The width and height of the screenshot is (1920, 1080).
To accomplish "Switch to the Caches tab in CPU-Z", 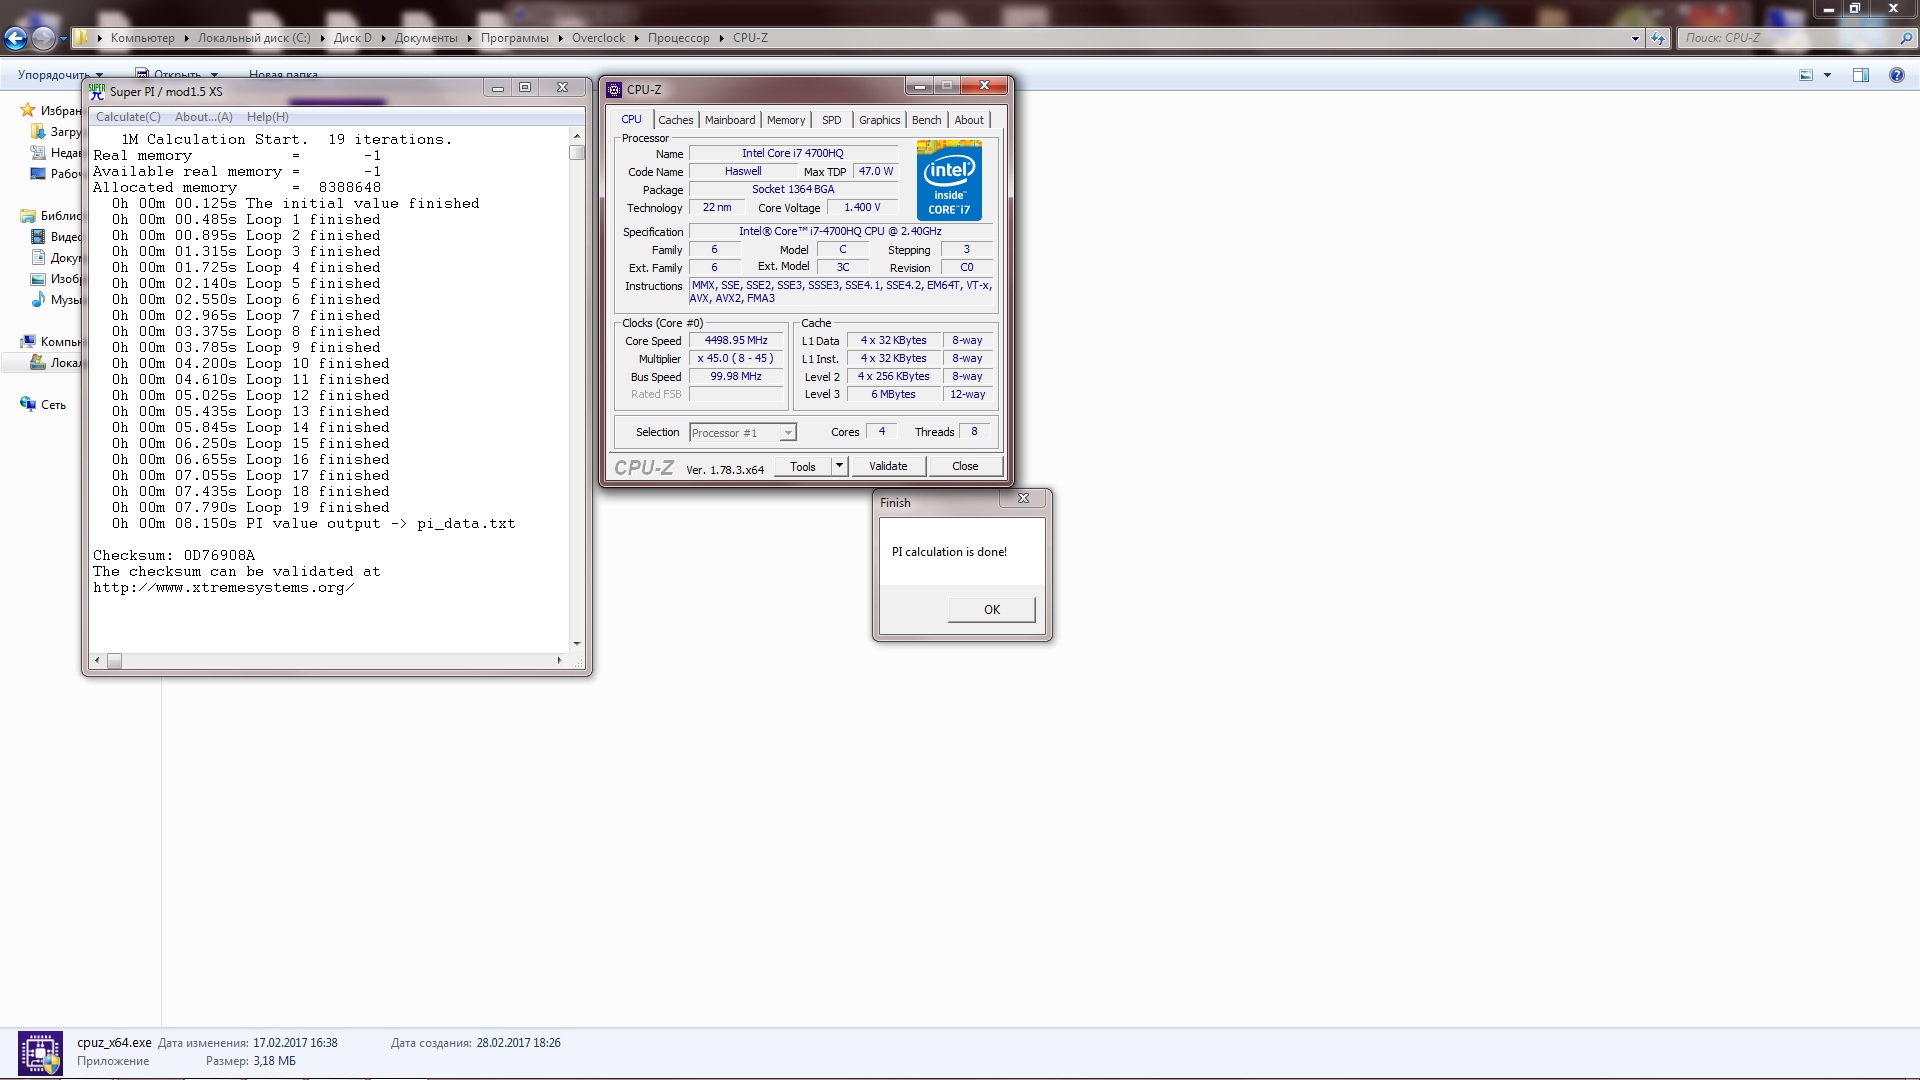I will [x=676, y=120].
